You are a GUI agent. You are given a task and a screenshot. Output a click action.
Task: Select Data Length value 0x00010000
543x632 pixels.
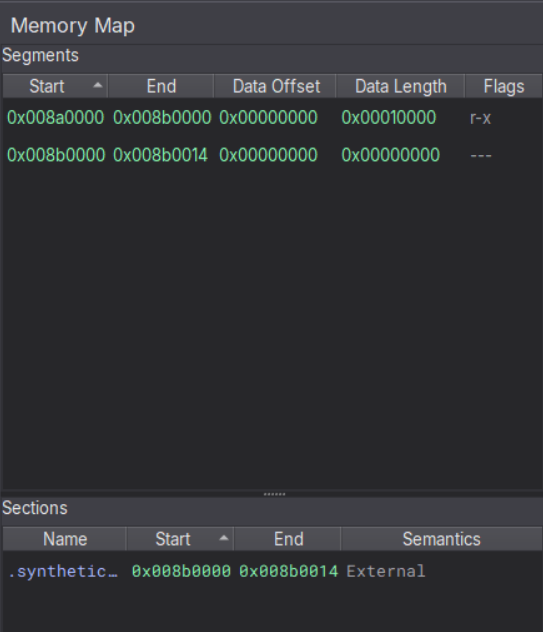pos(389,118)
